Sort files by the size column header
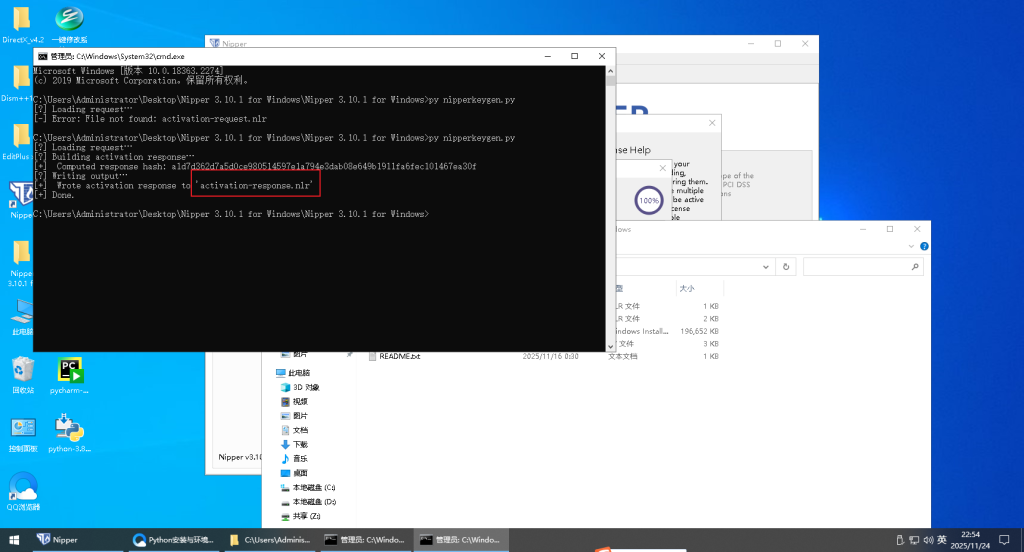 (687, 287)
